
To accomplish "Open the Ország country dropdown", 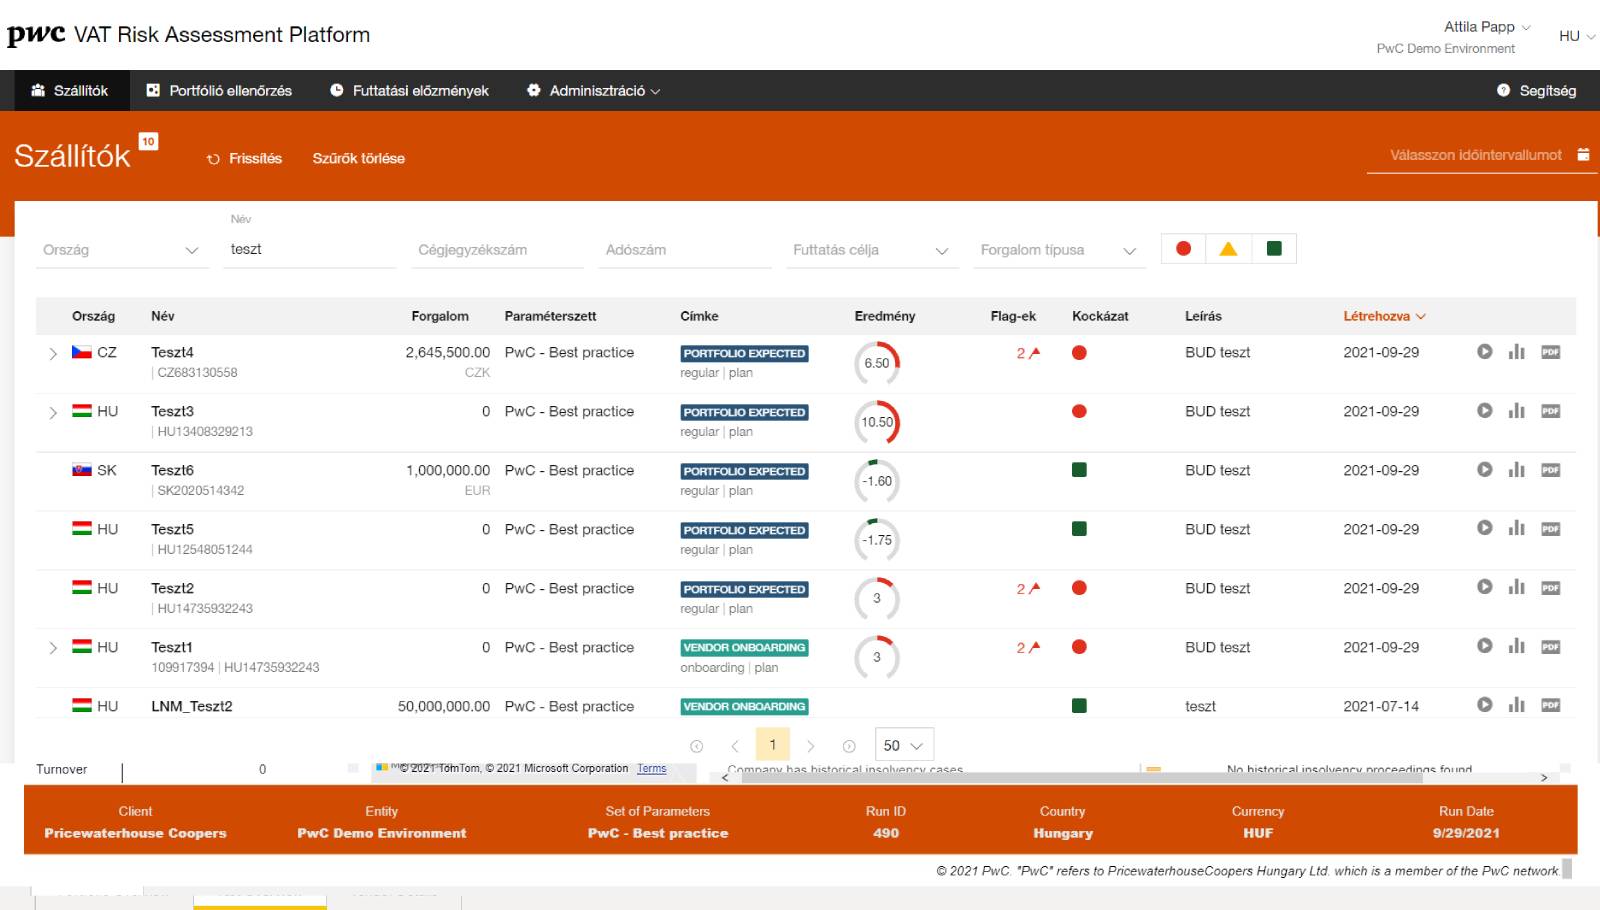I will tap(120, 250).
